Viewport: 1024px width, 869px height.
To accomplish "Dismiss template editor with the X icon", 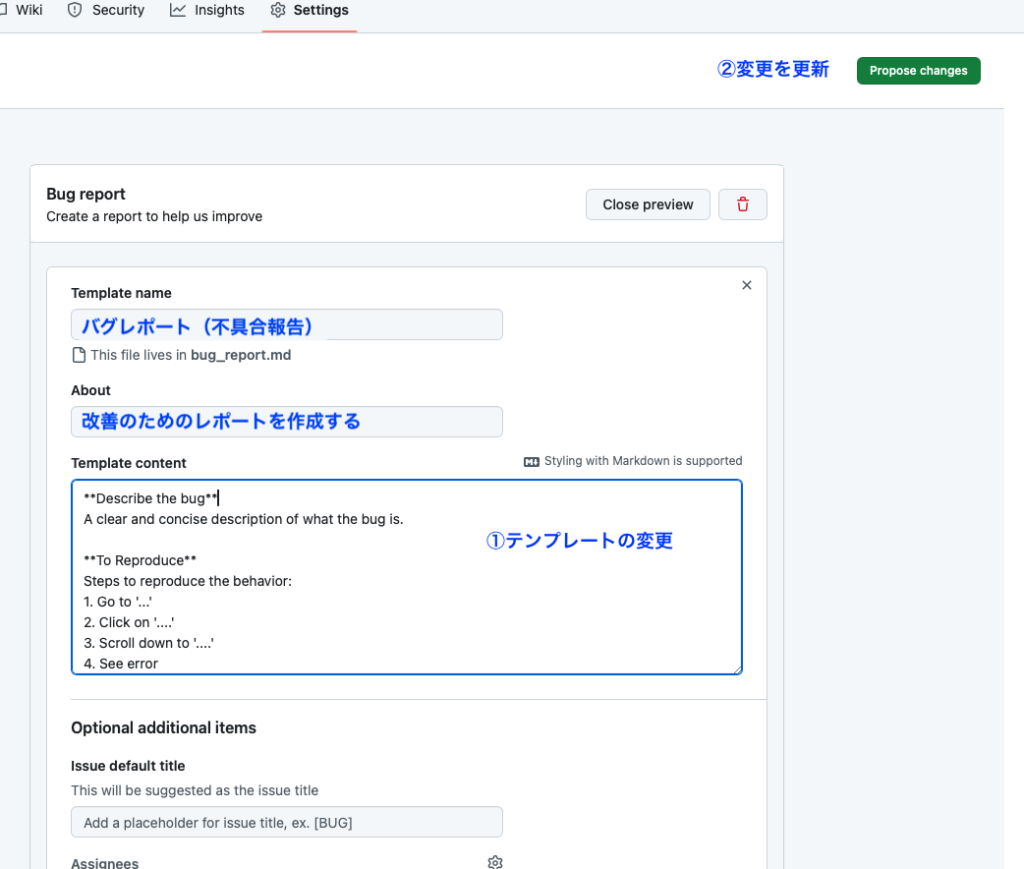I will coord(746,285).
